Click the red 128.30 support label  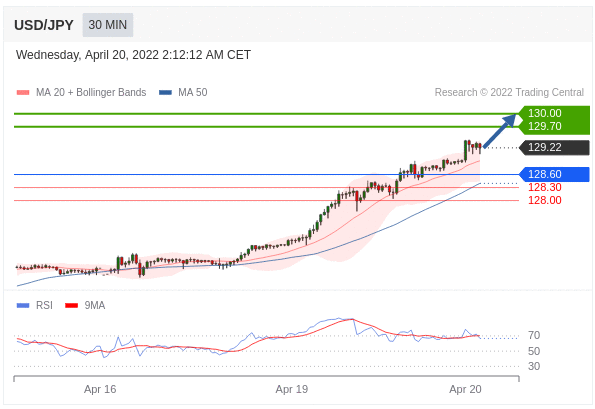pyautogui.click(x=545, y=187)
